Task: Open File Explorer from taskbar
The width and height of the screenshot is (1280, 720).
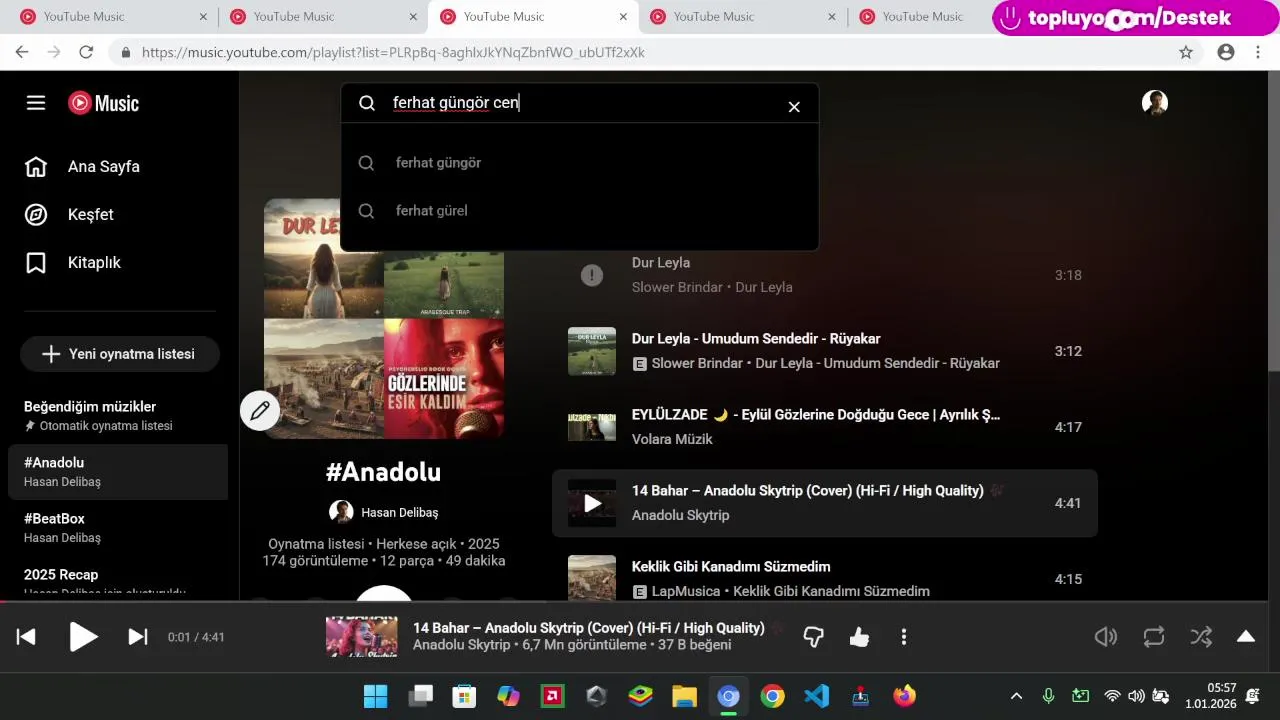Action: tap(684, 696)
